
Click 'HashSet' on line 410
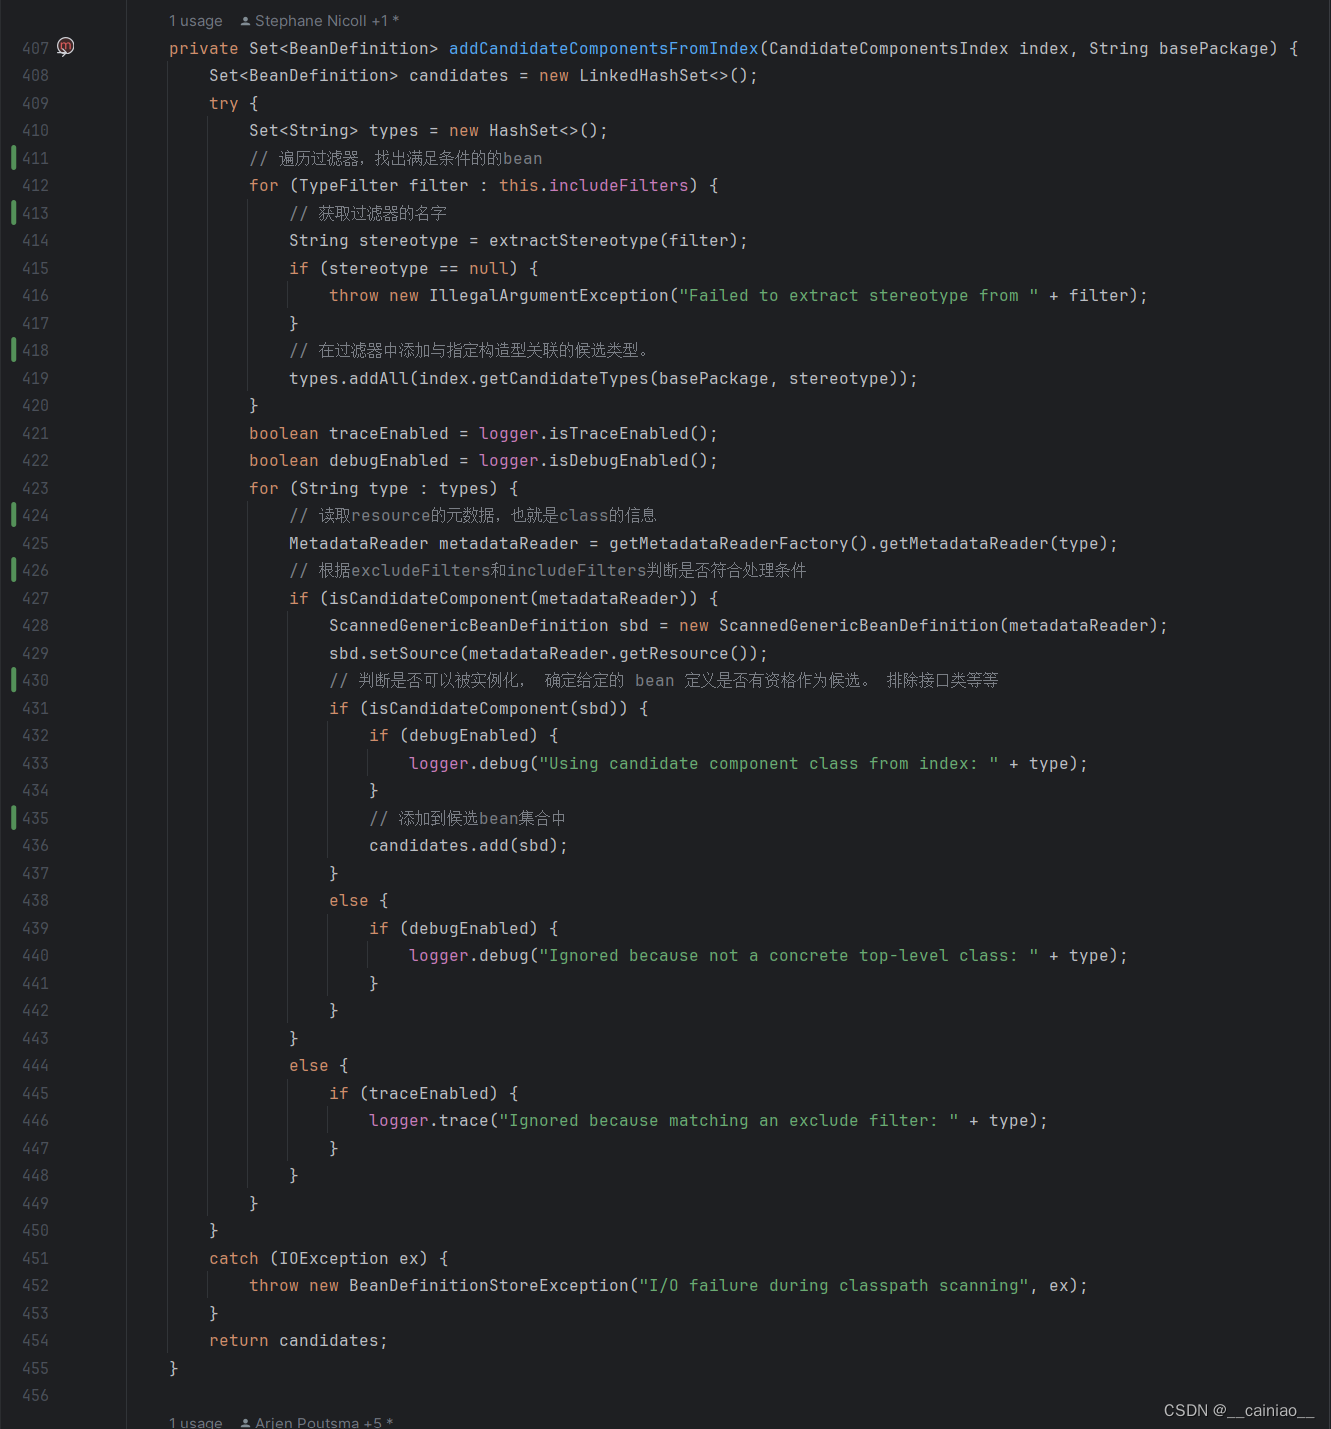click(x=524, y=131)
